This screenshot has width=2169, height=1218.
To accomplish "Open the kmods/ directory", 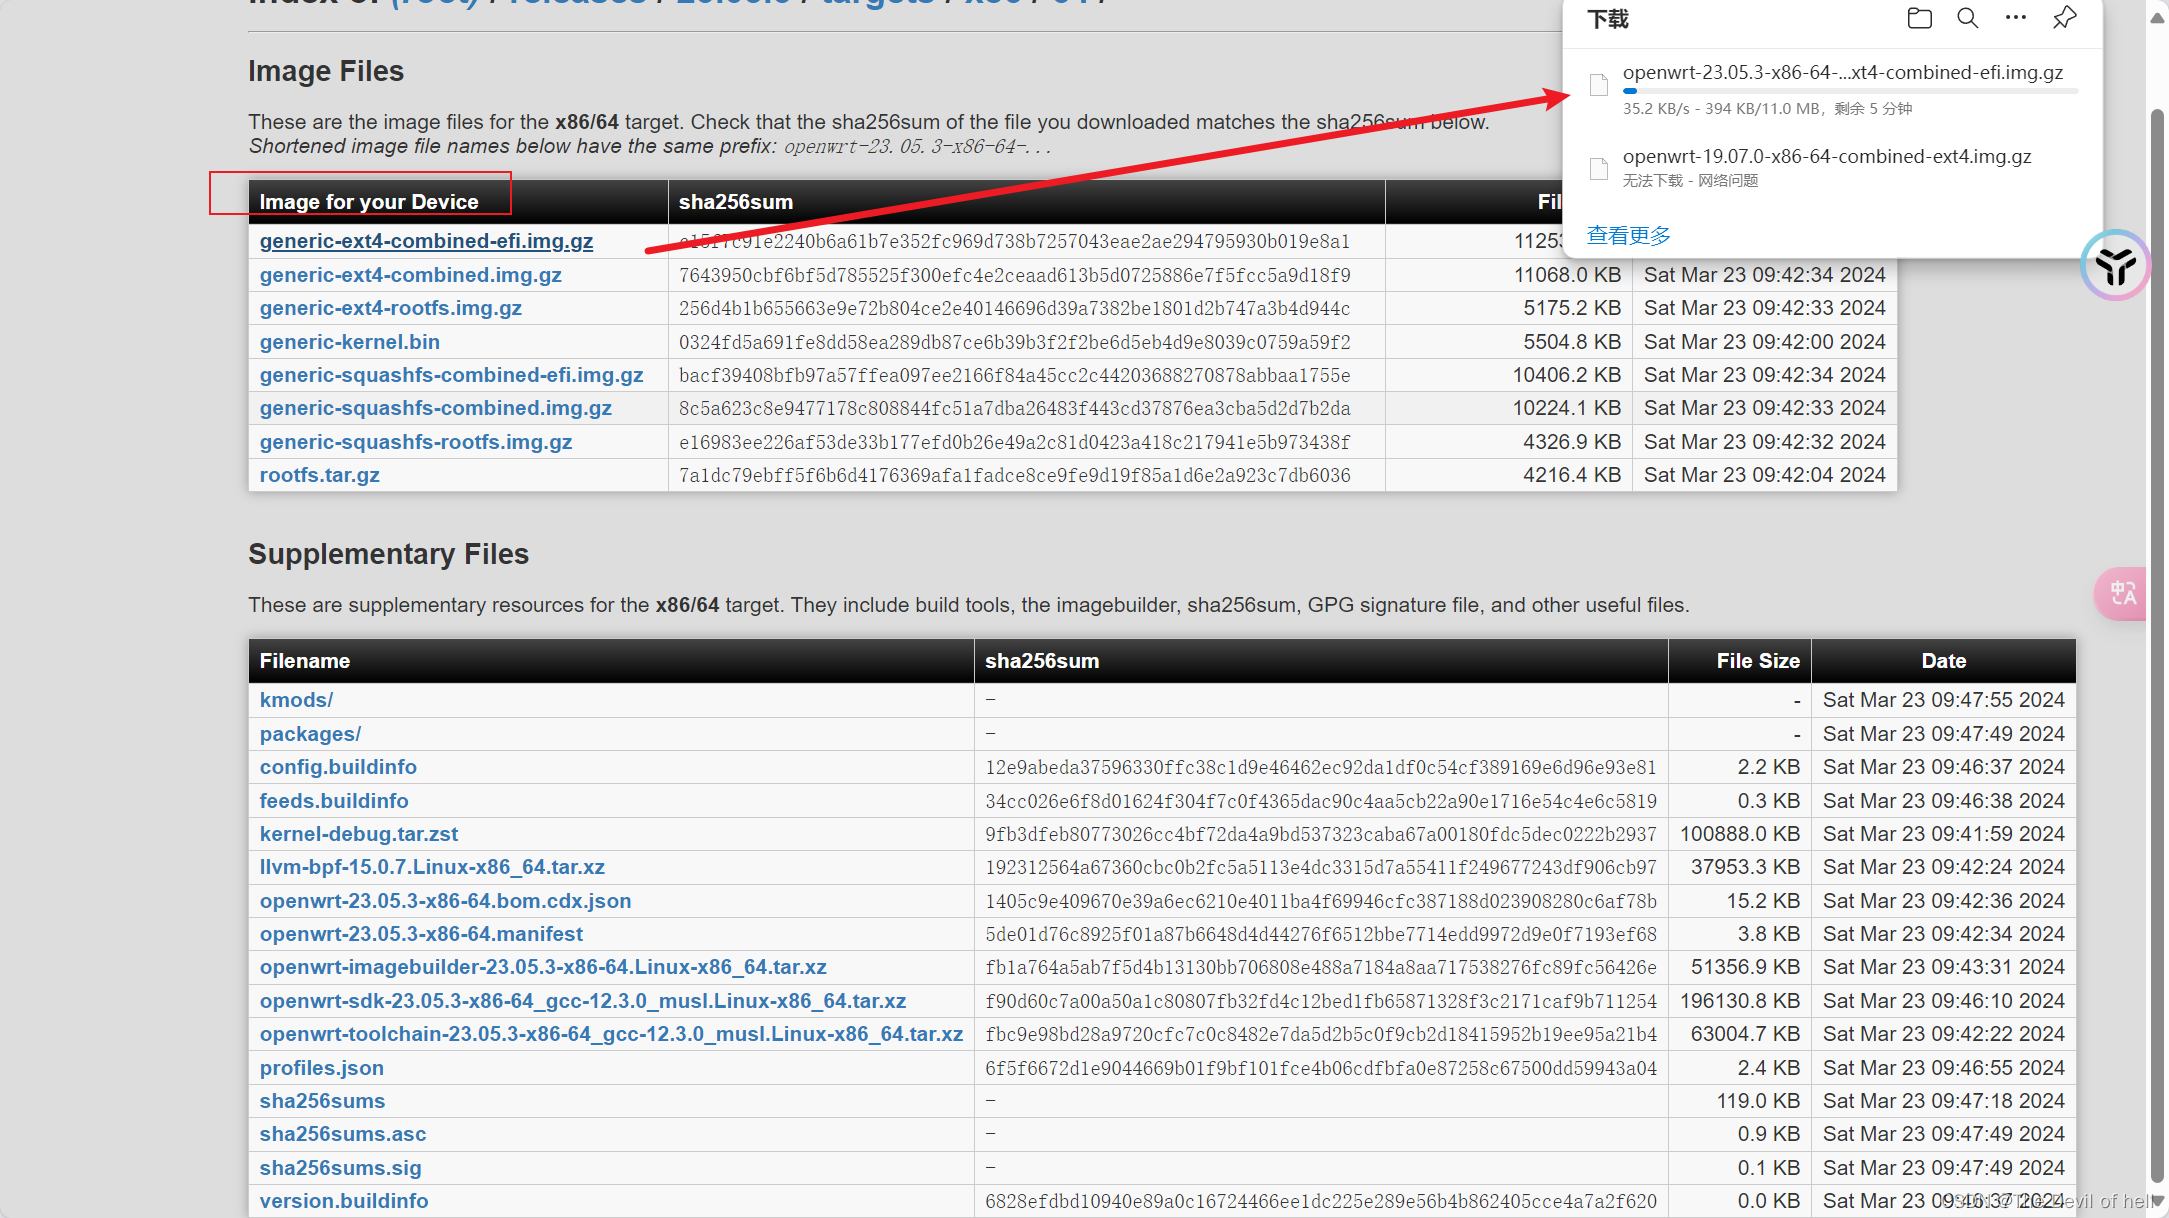I will coord(296,700).
